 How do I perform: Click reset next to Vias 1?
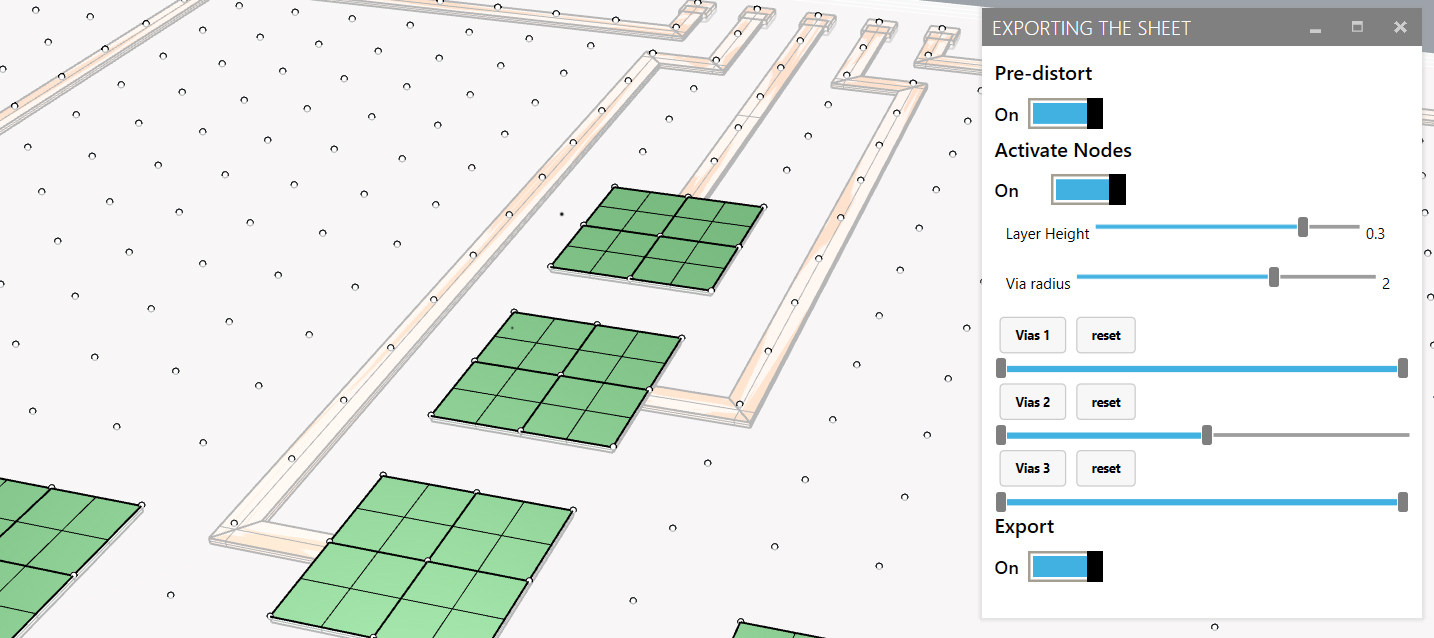click(x=1106, y=335)
